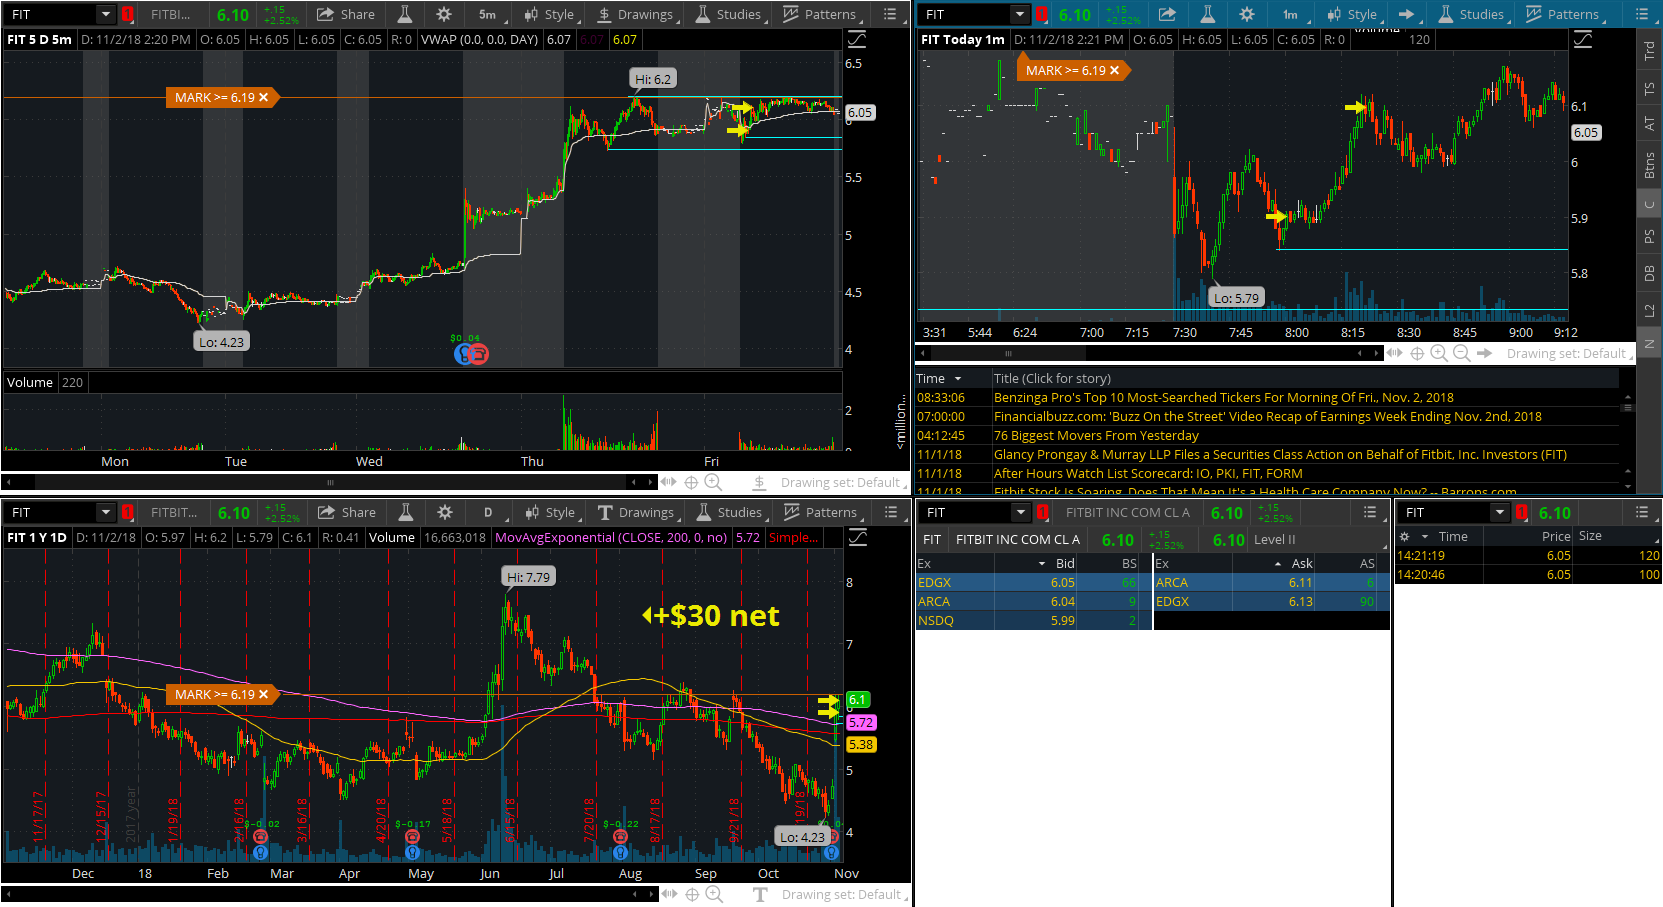
Task: Open the list menu icon in the Level II panel
Action: (1370, 512)
